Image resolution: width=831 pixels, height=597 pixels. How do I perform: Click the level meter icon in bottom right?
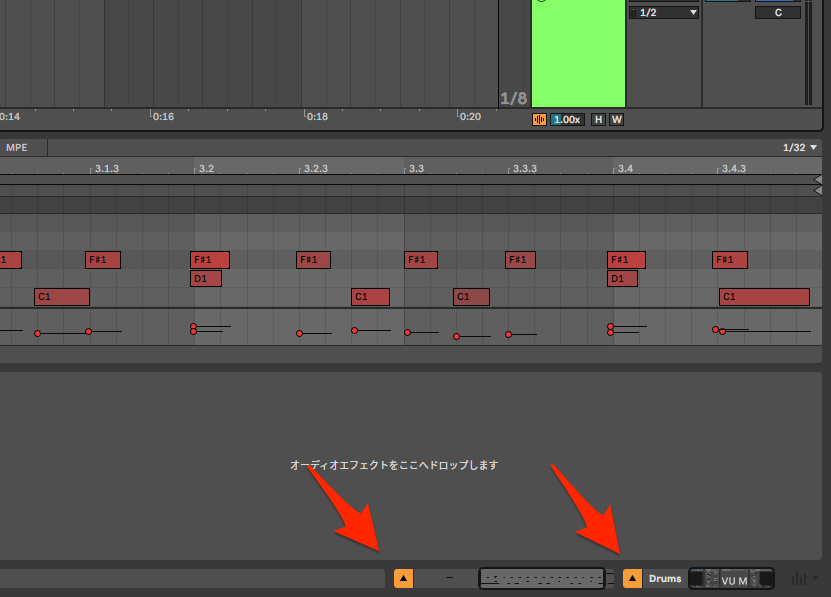798,578
